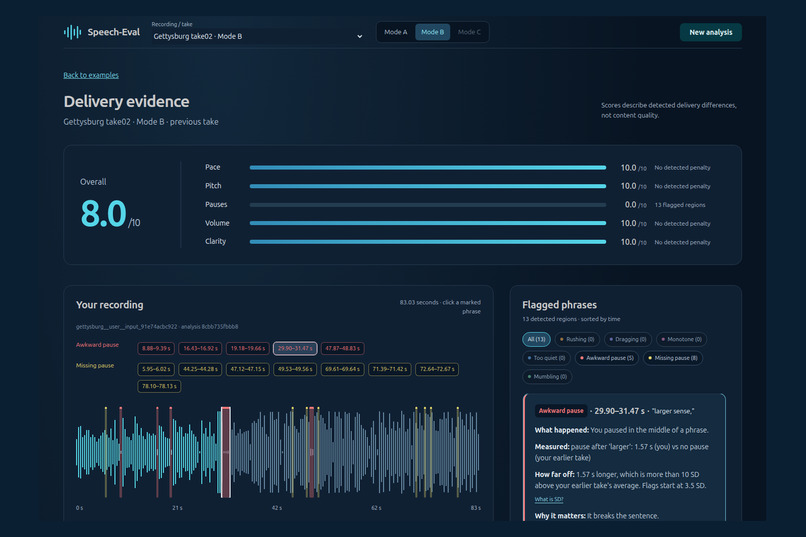Click the '13 flagged regions' text
The image size is (806, 537).
click(x=680, y=205)
